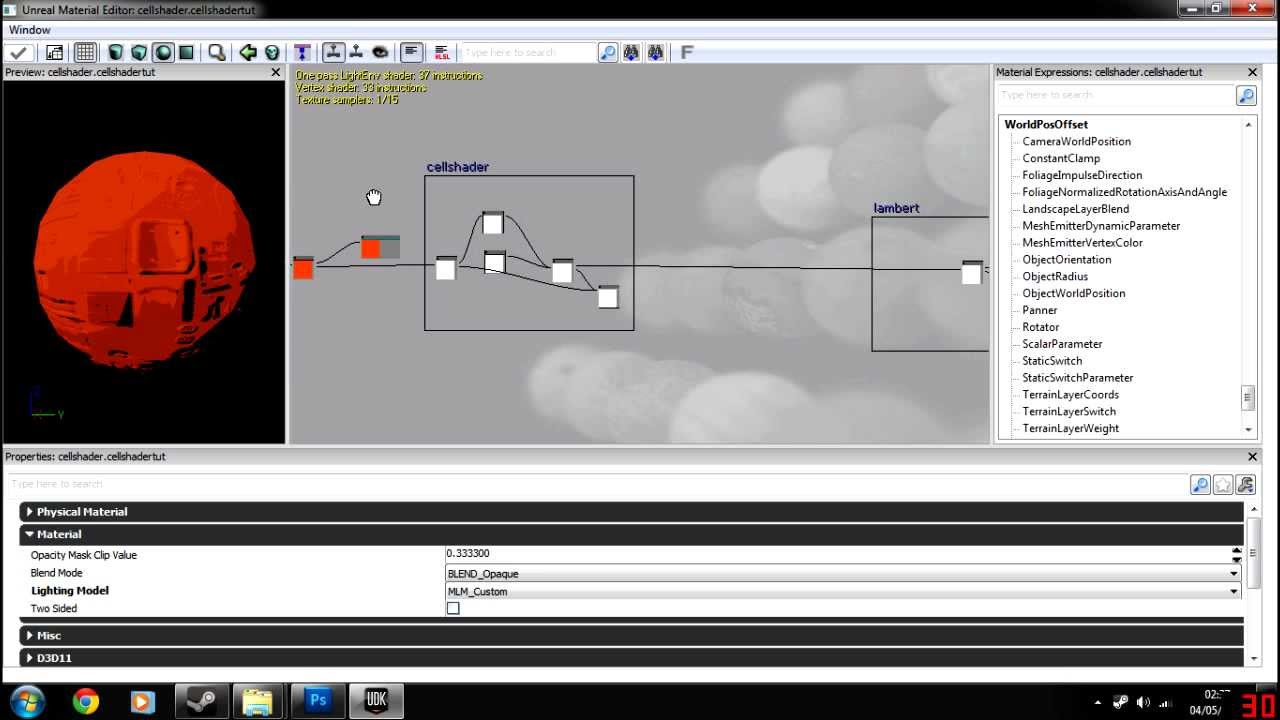Toggle the Two Sided checkbox
Viewport: 1280px width, 720px height.
pyautogui.click(x=453, y=608)
